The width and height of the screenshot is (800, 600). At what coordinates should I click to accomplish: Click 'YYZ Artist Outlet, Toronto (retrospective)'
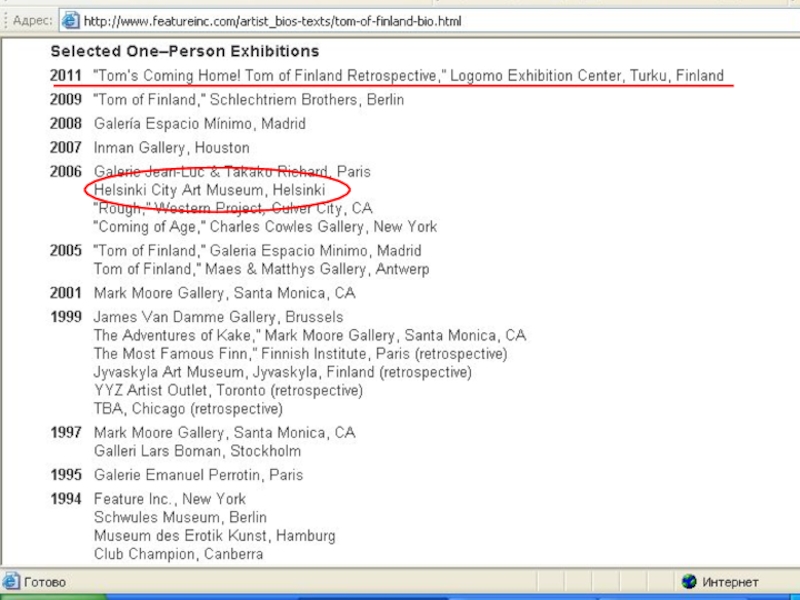point(228,390)
